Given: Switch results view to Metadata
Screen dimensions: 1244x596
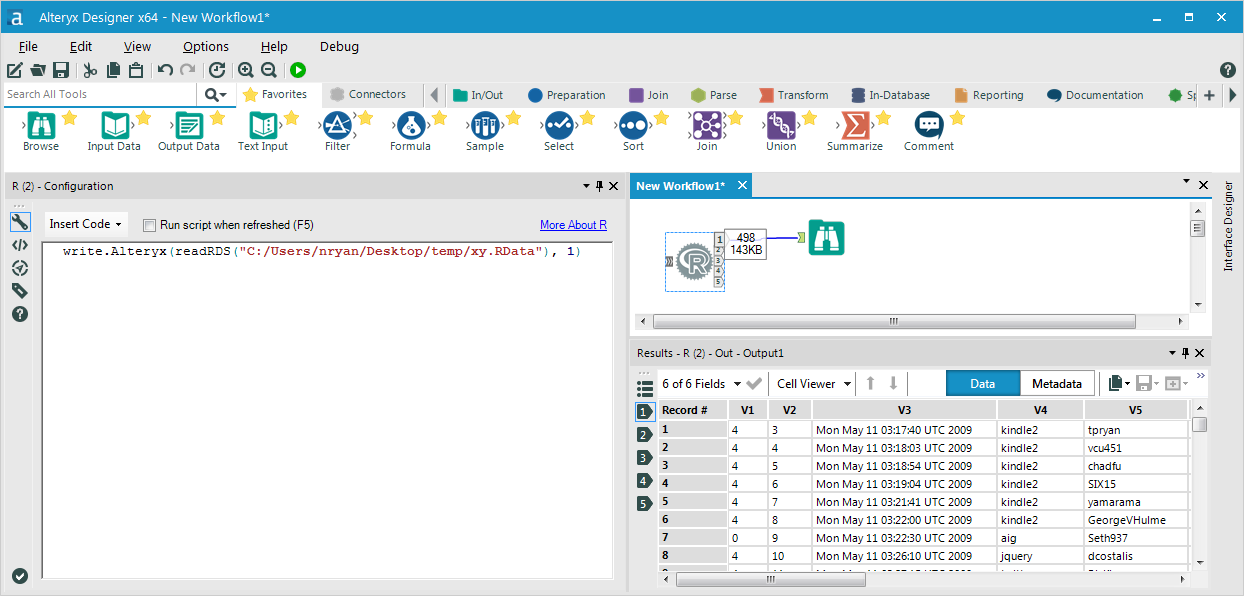Looking at the screenshot, I should (1056, 384).
